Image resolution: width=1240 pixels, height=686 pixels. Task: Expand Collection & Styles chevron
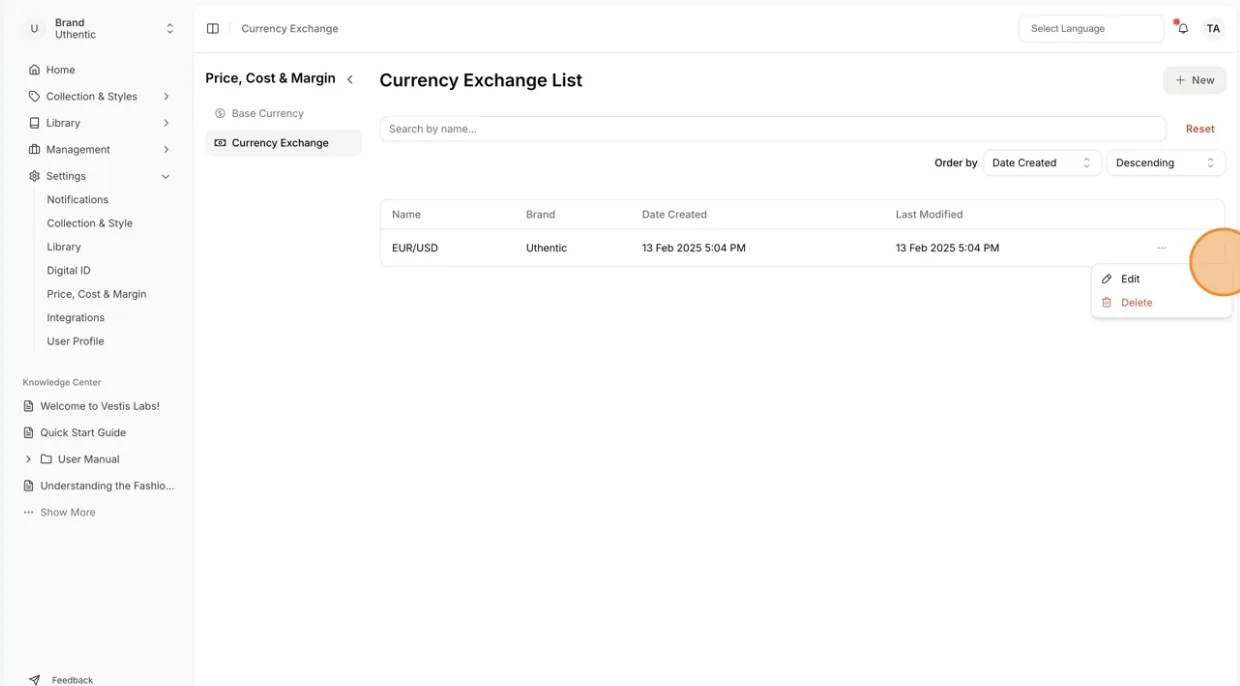coord(166,97)
